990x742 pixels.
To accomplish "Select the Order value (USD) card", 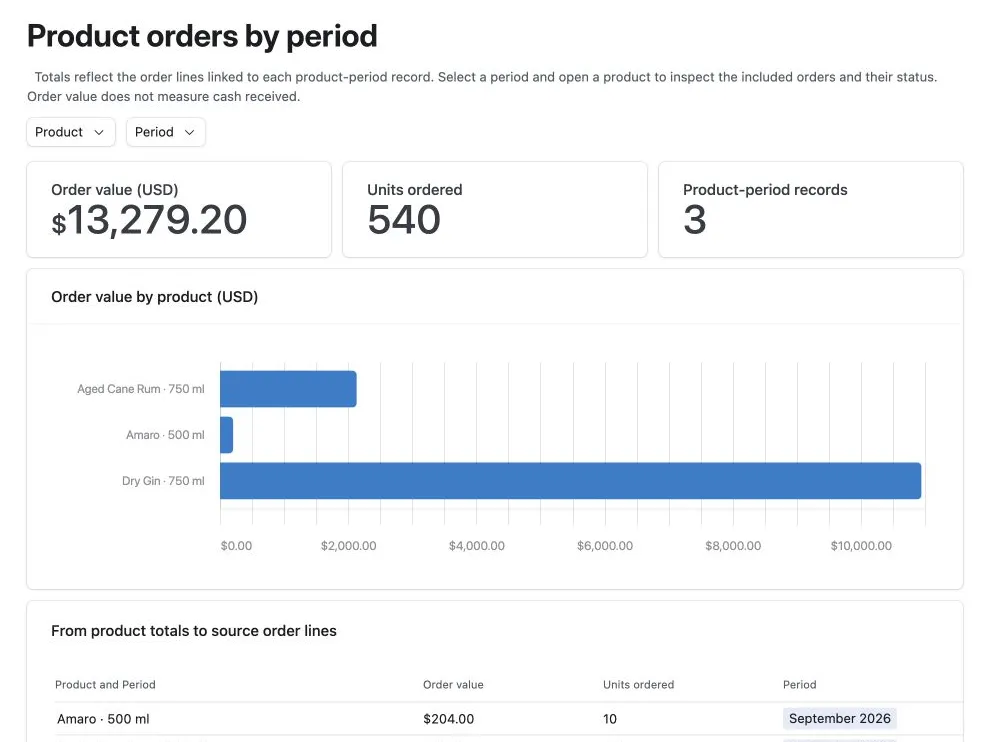I will click(x=179, y=210).
